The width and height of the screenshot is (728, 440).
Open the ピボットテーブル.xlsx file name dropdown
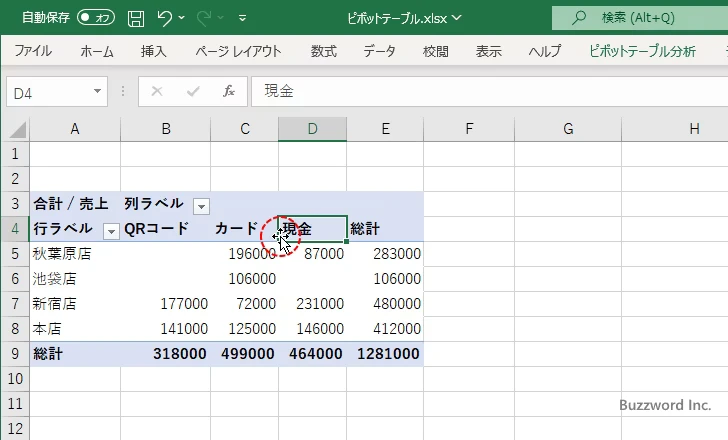(457, 18)
